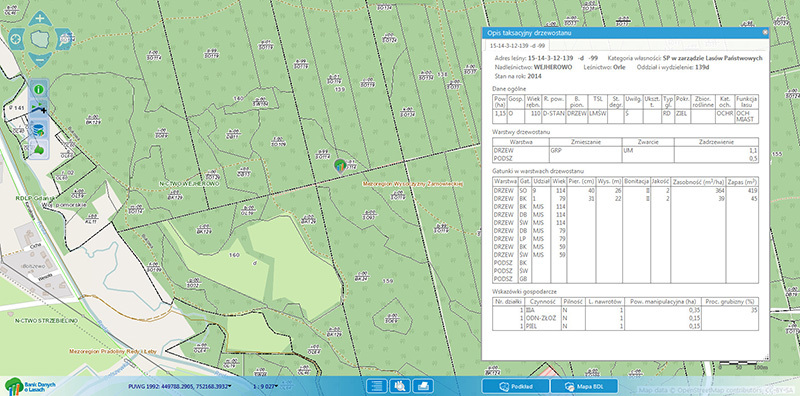The width and height of the screenshot is (800, 396).
Task: Click the Mezoregion Pradoliny Redy i Łeby label
Action: pyautogui.click(x=113, y=351)
